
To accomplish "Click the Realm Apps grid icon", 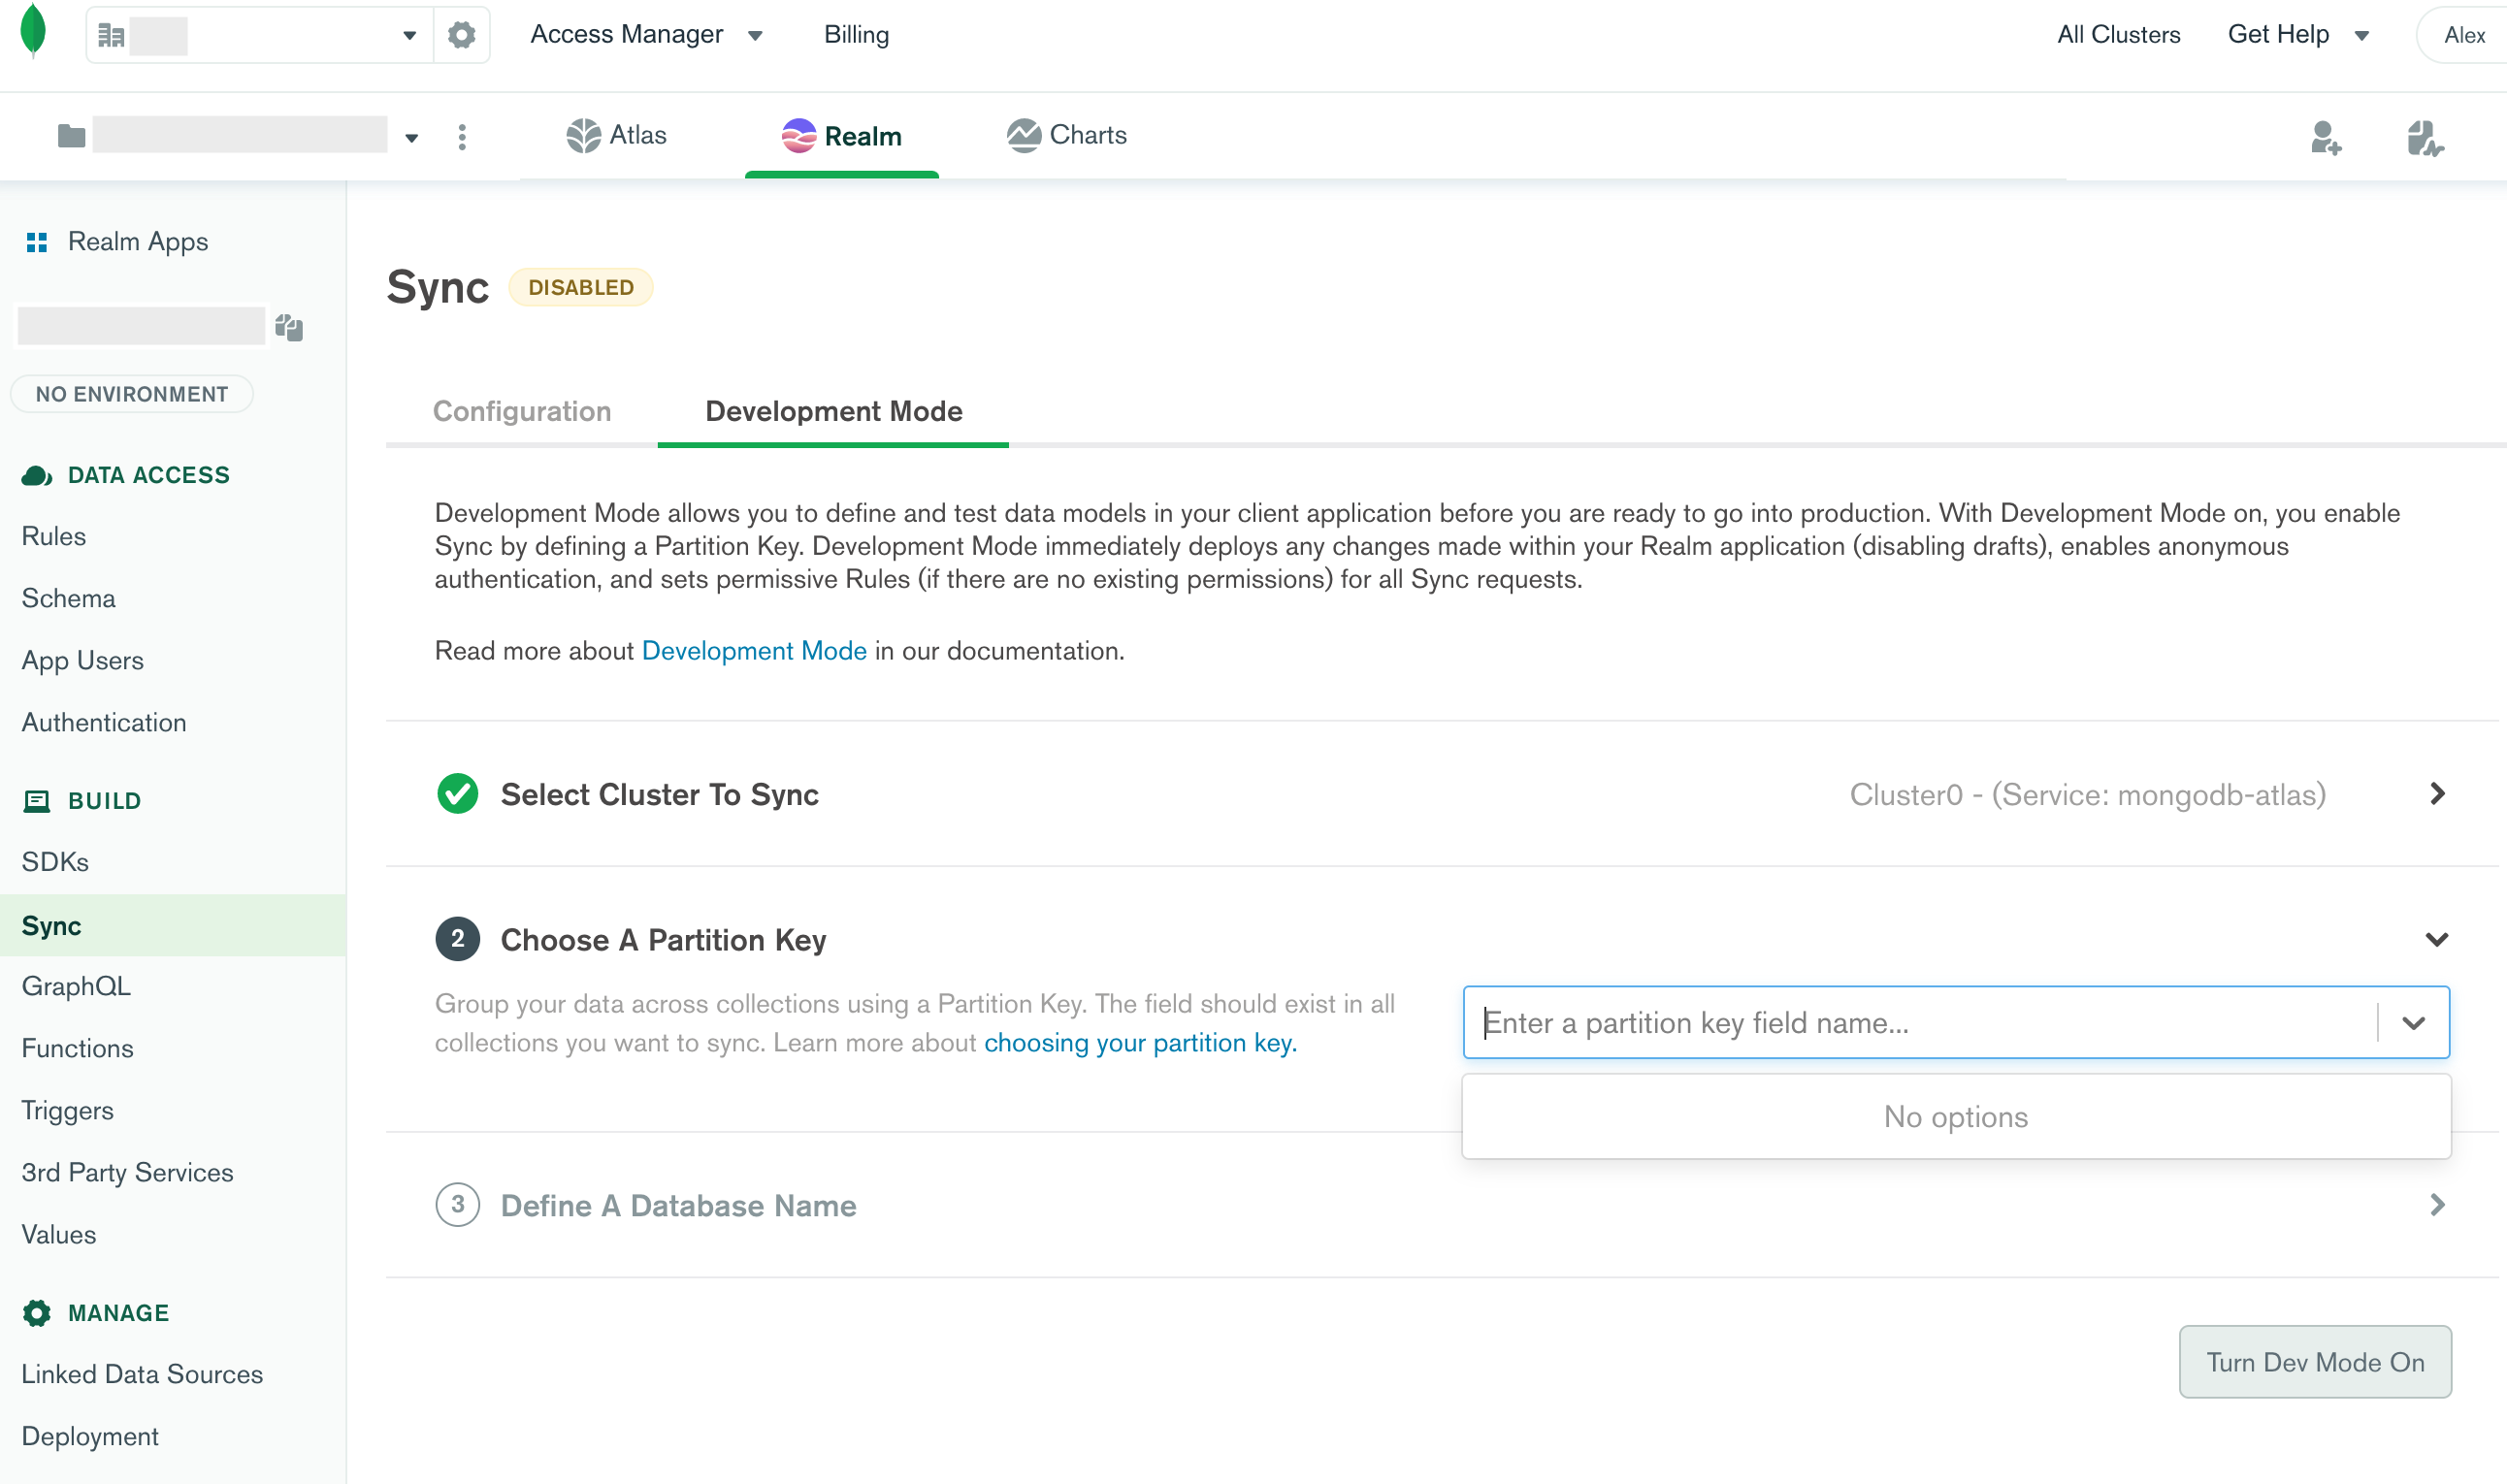I will point(37,242).
